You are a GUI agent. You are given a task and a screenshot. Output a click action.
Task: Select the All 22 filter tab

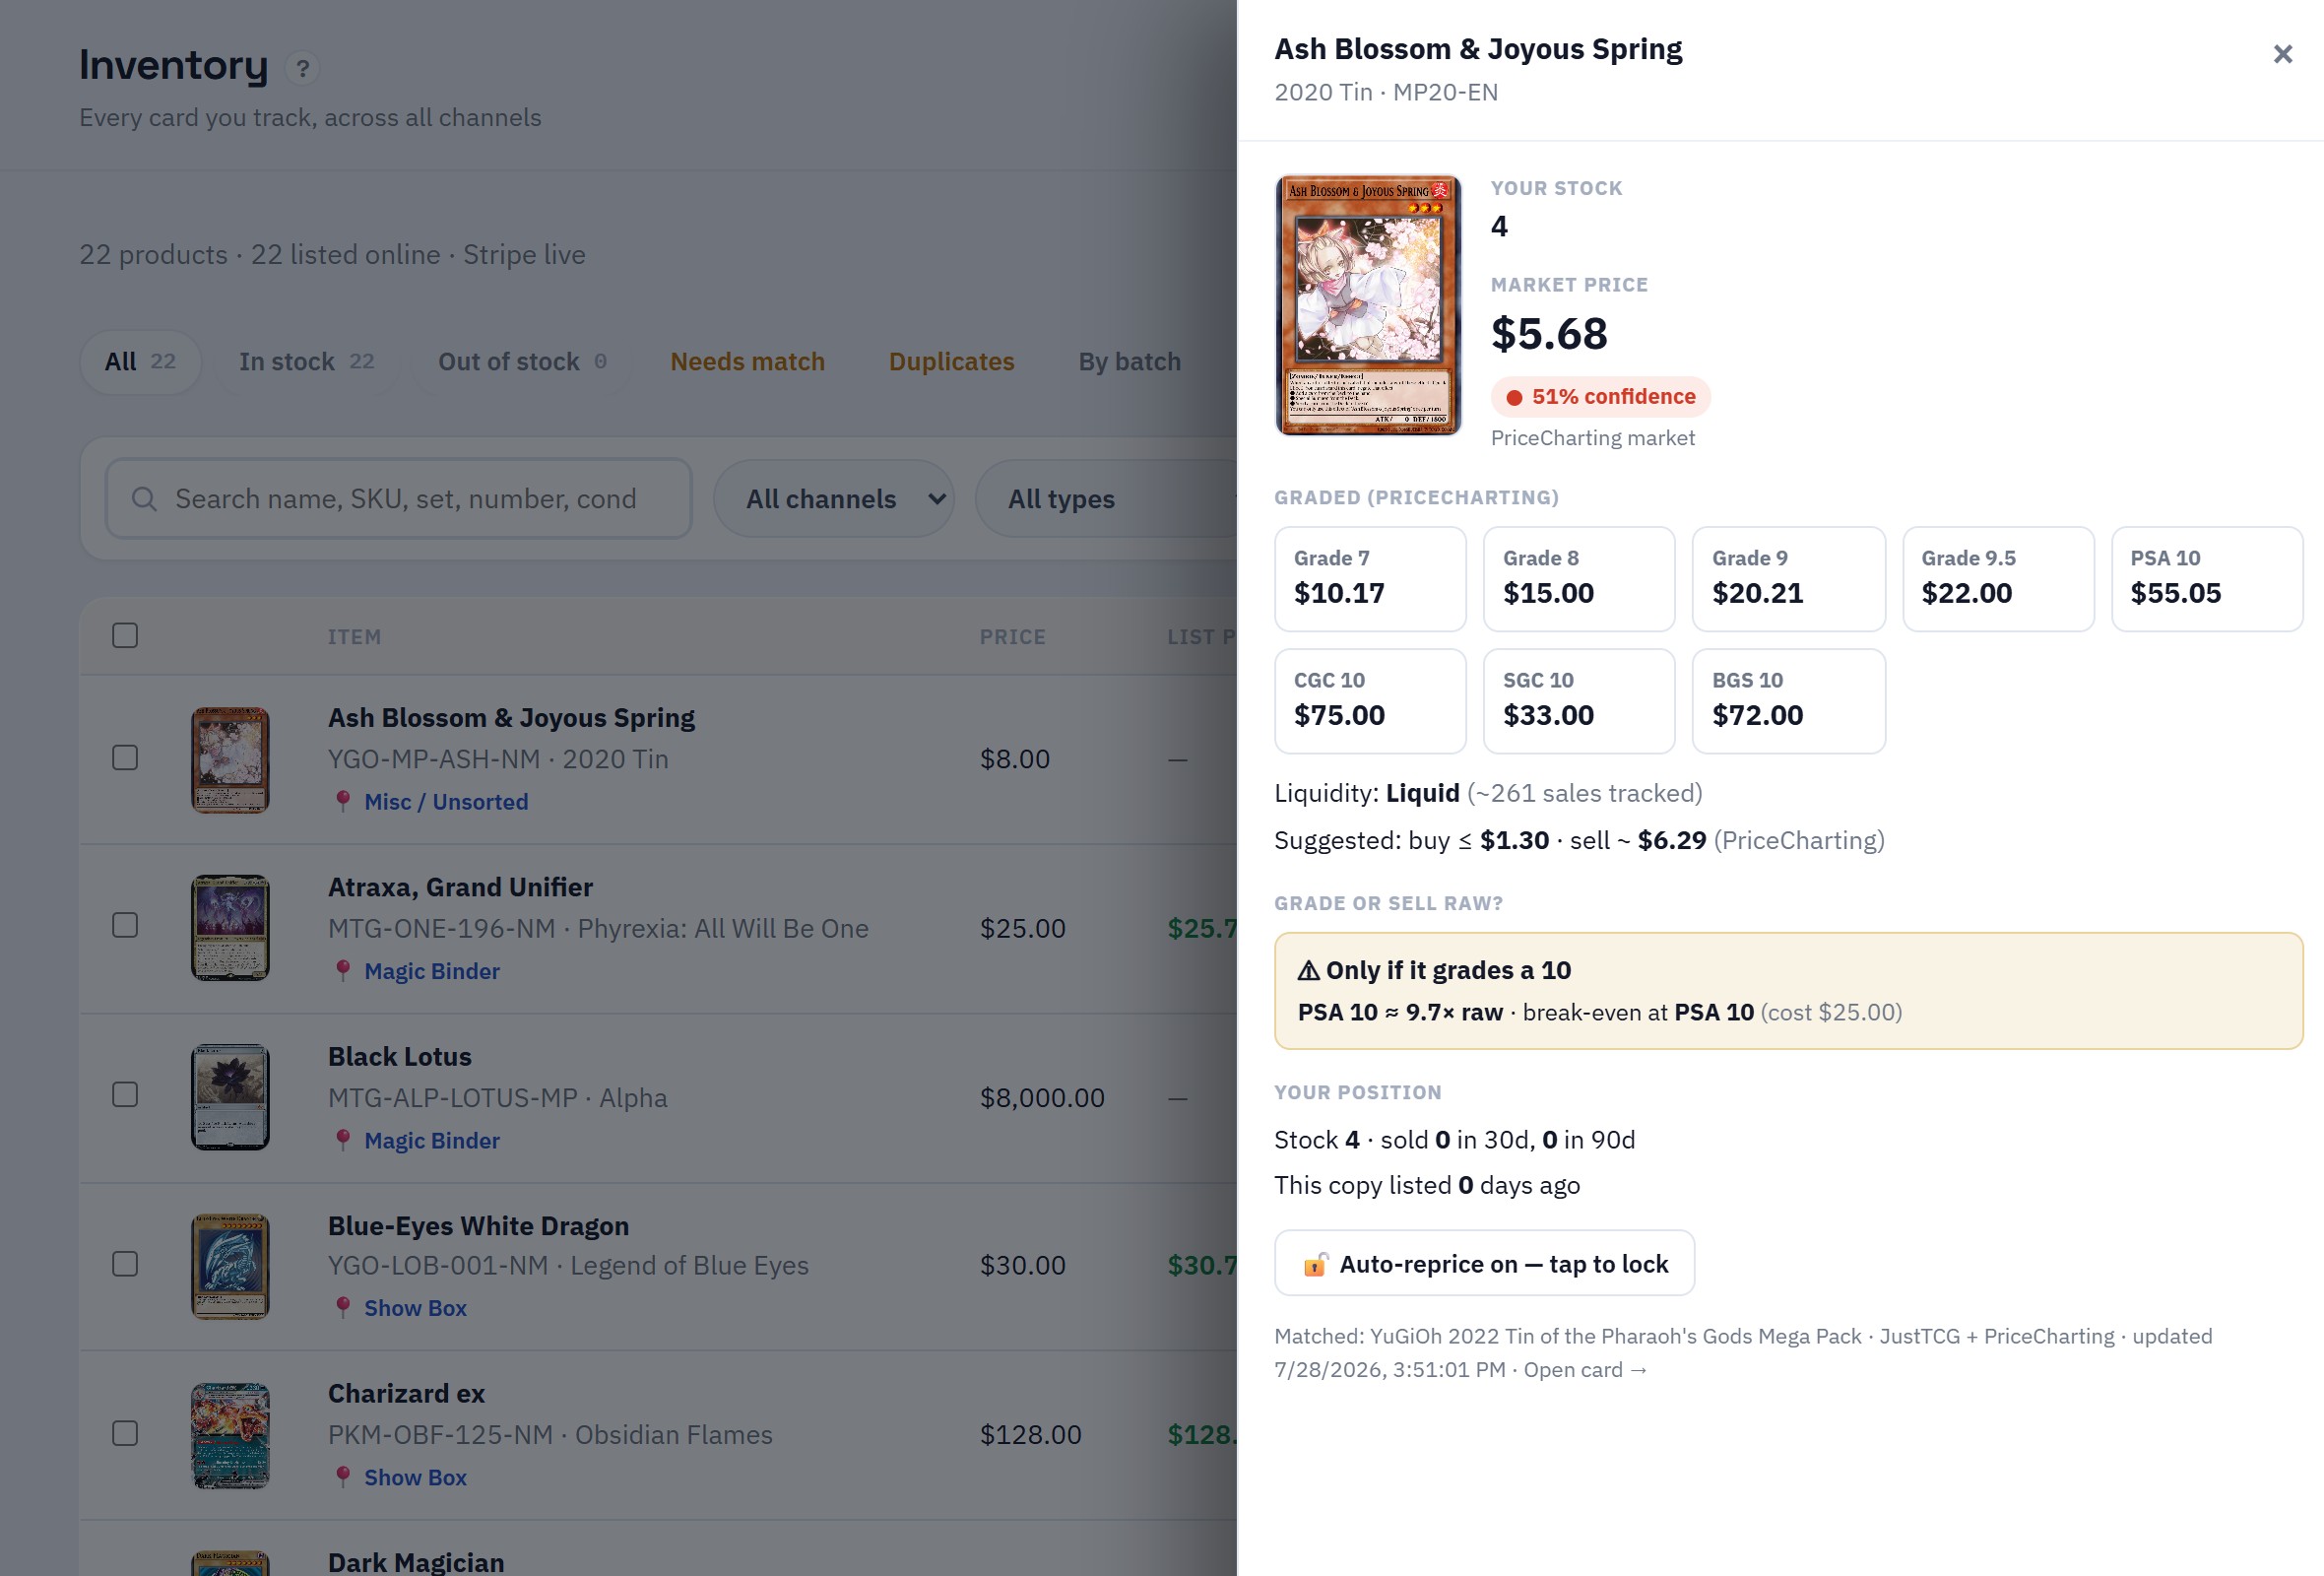[140, 362]
